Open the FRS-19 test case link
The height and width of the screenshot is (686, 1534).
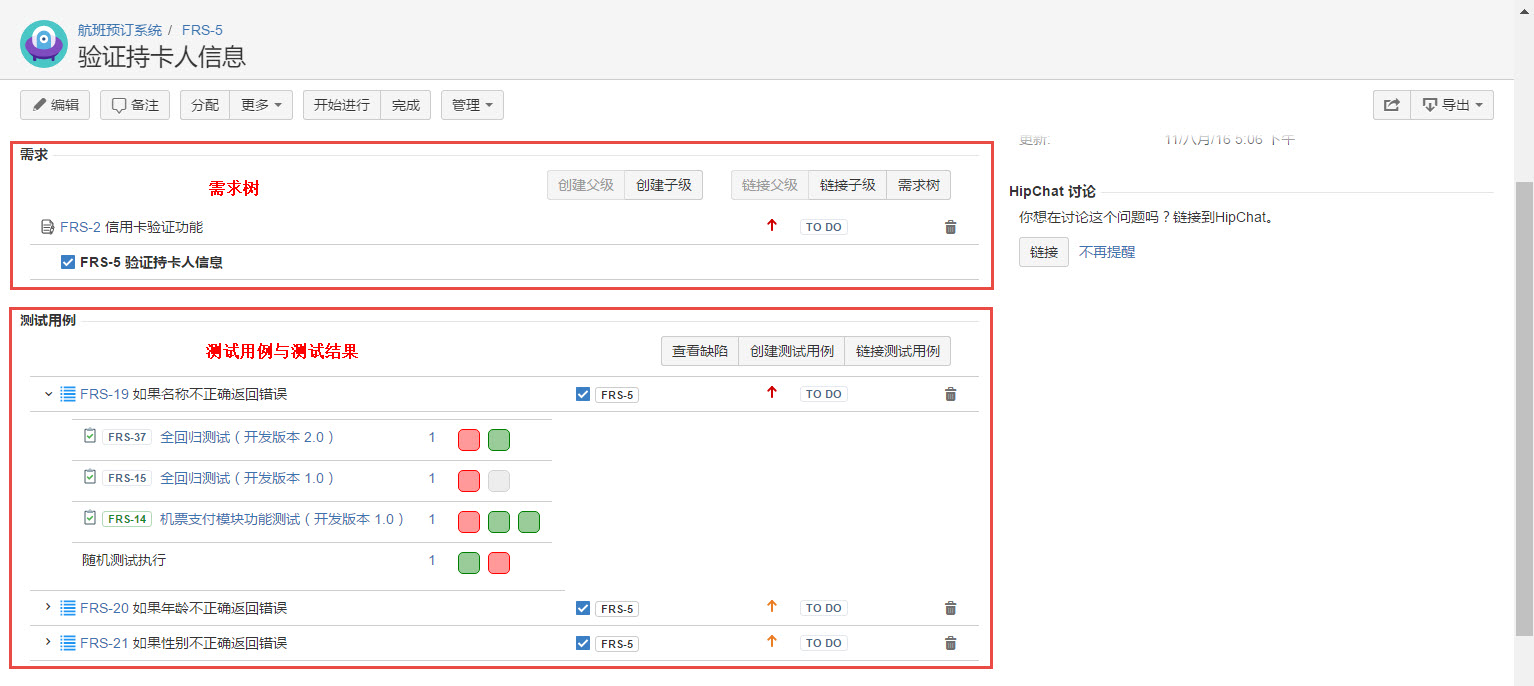pos(104,394)
